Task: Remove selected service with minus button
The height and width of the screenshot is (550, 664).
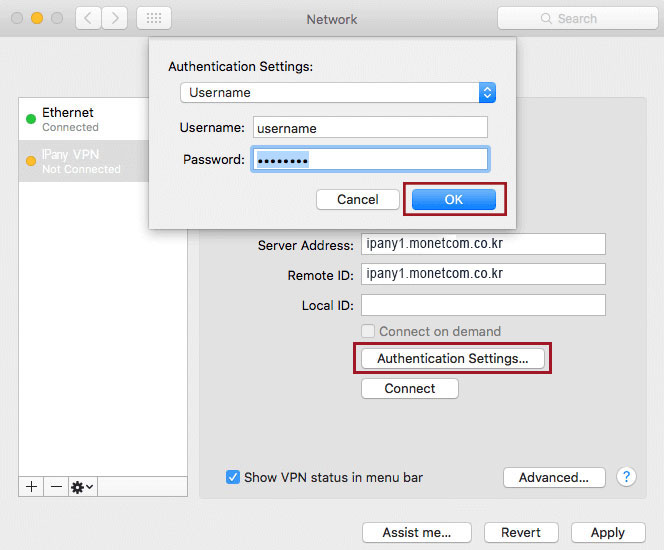Action: (x=56, y=486)
